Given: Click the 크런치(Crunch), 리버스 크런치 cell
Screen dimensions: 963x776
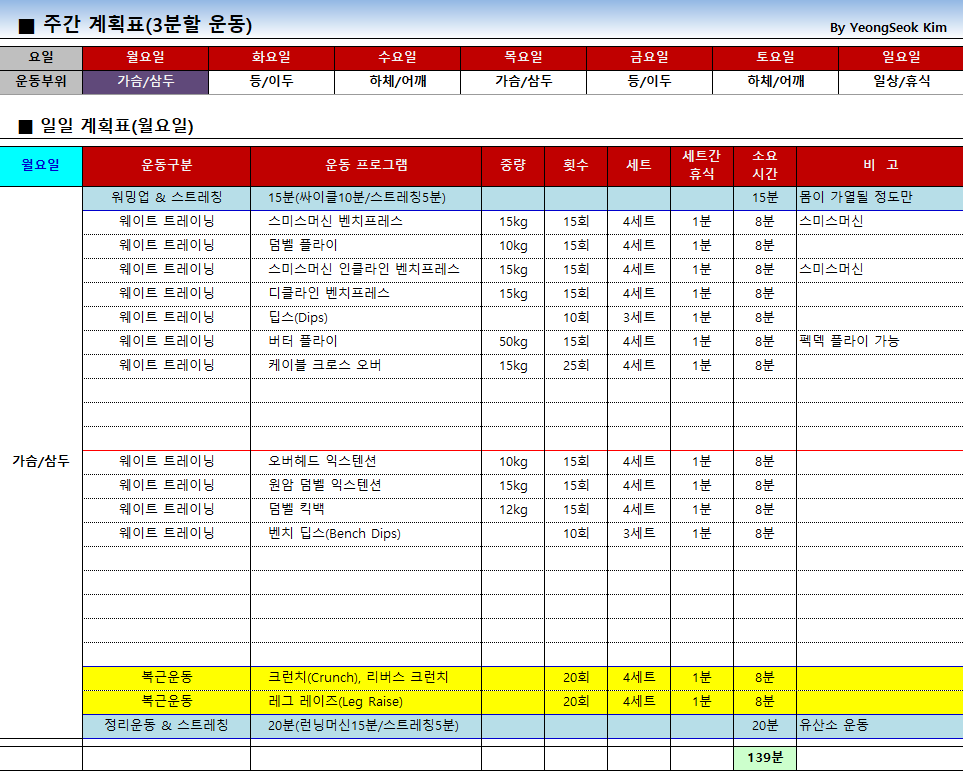Looking at the screenshot, I should pos(366,677).
